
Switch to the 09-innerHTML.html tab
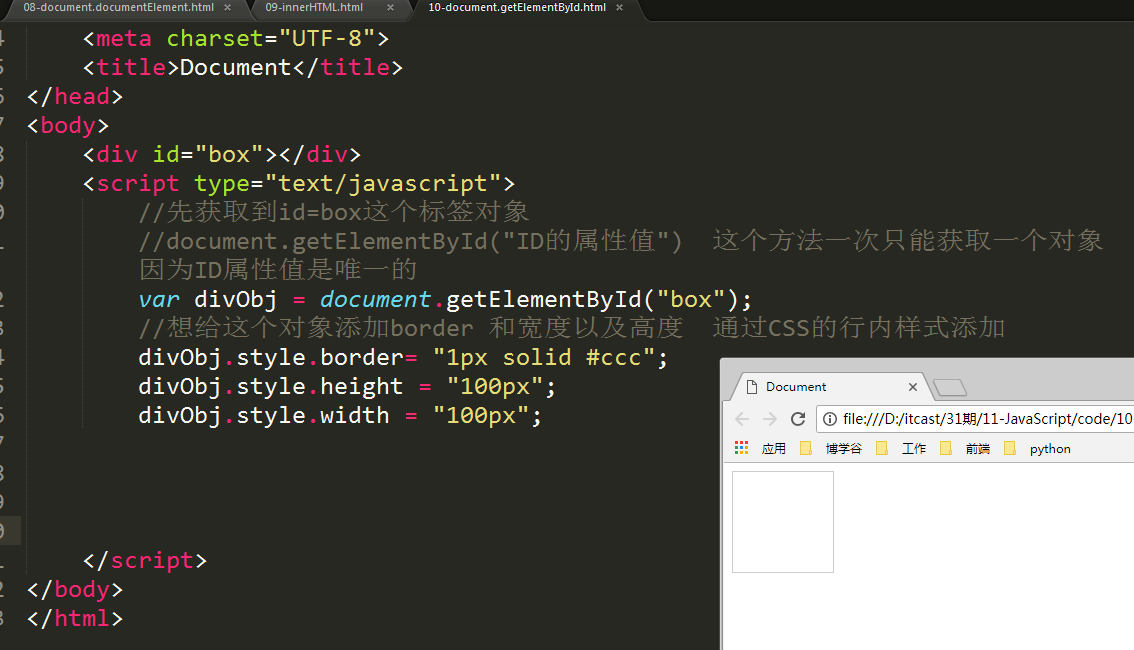tap(314, 7)
